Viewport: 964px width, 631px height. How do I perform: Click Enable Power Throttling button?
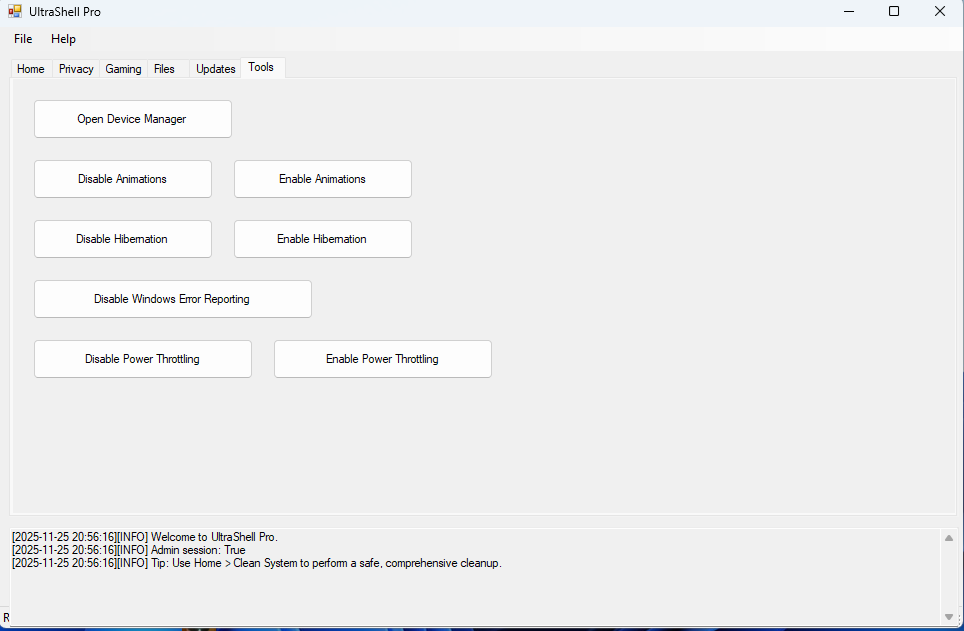(382, 359)
